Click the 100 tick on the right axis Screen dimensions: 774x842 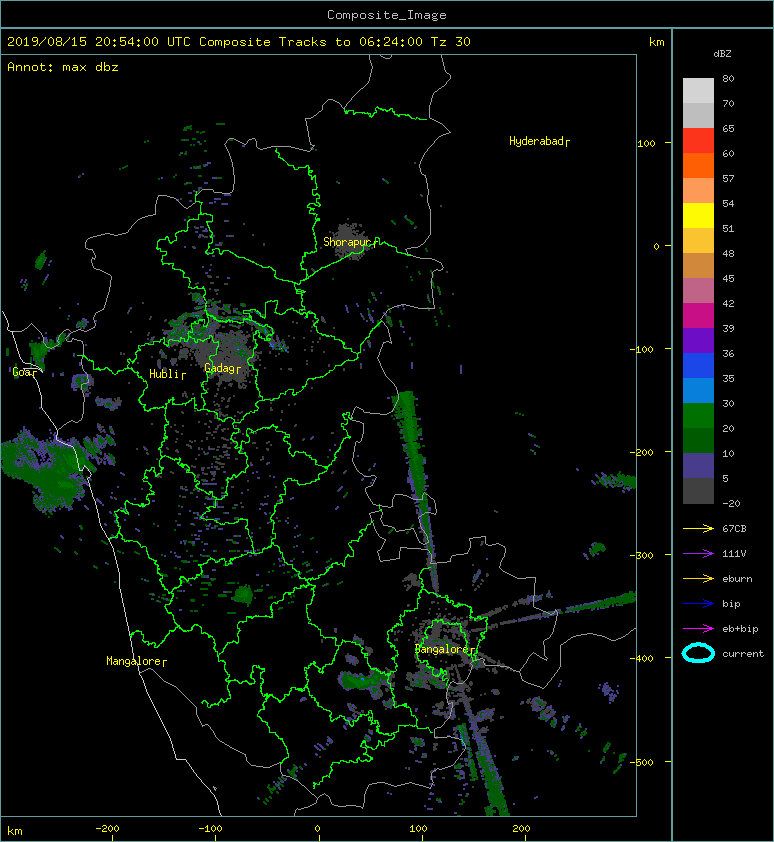point(646,143)
